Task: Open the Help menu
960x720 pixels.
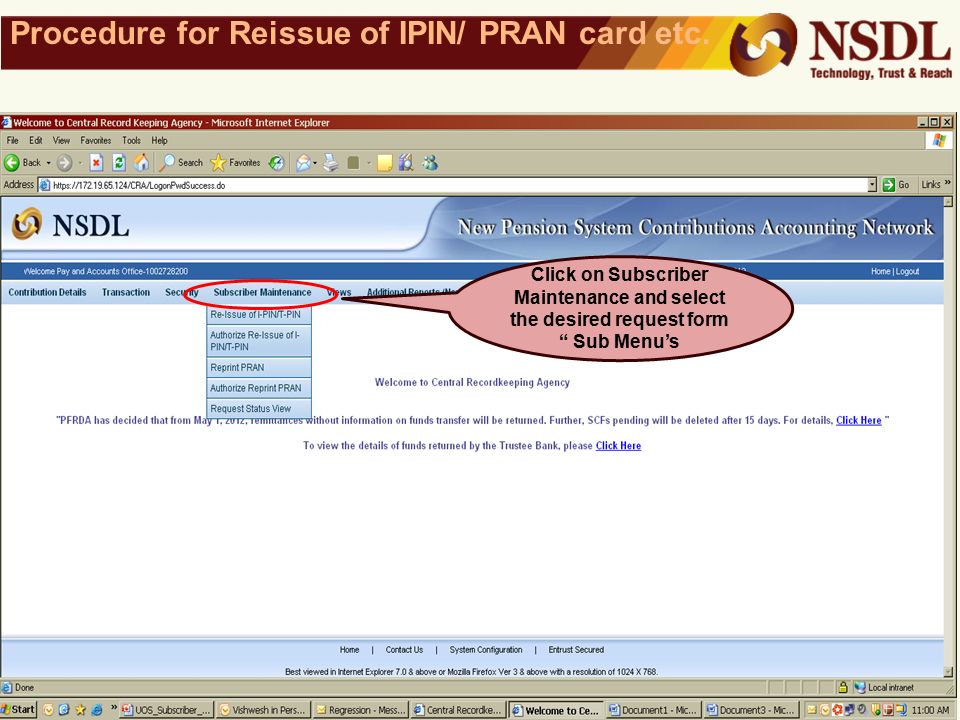Action: [159, 140]
